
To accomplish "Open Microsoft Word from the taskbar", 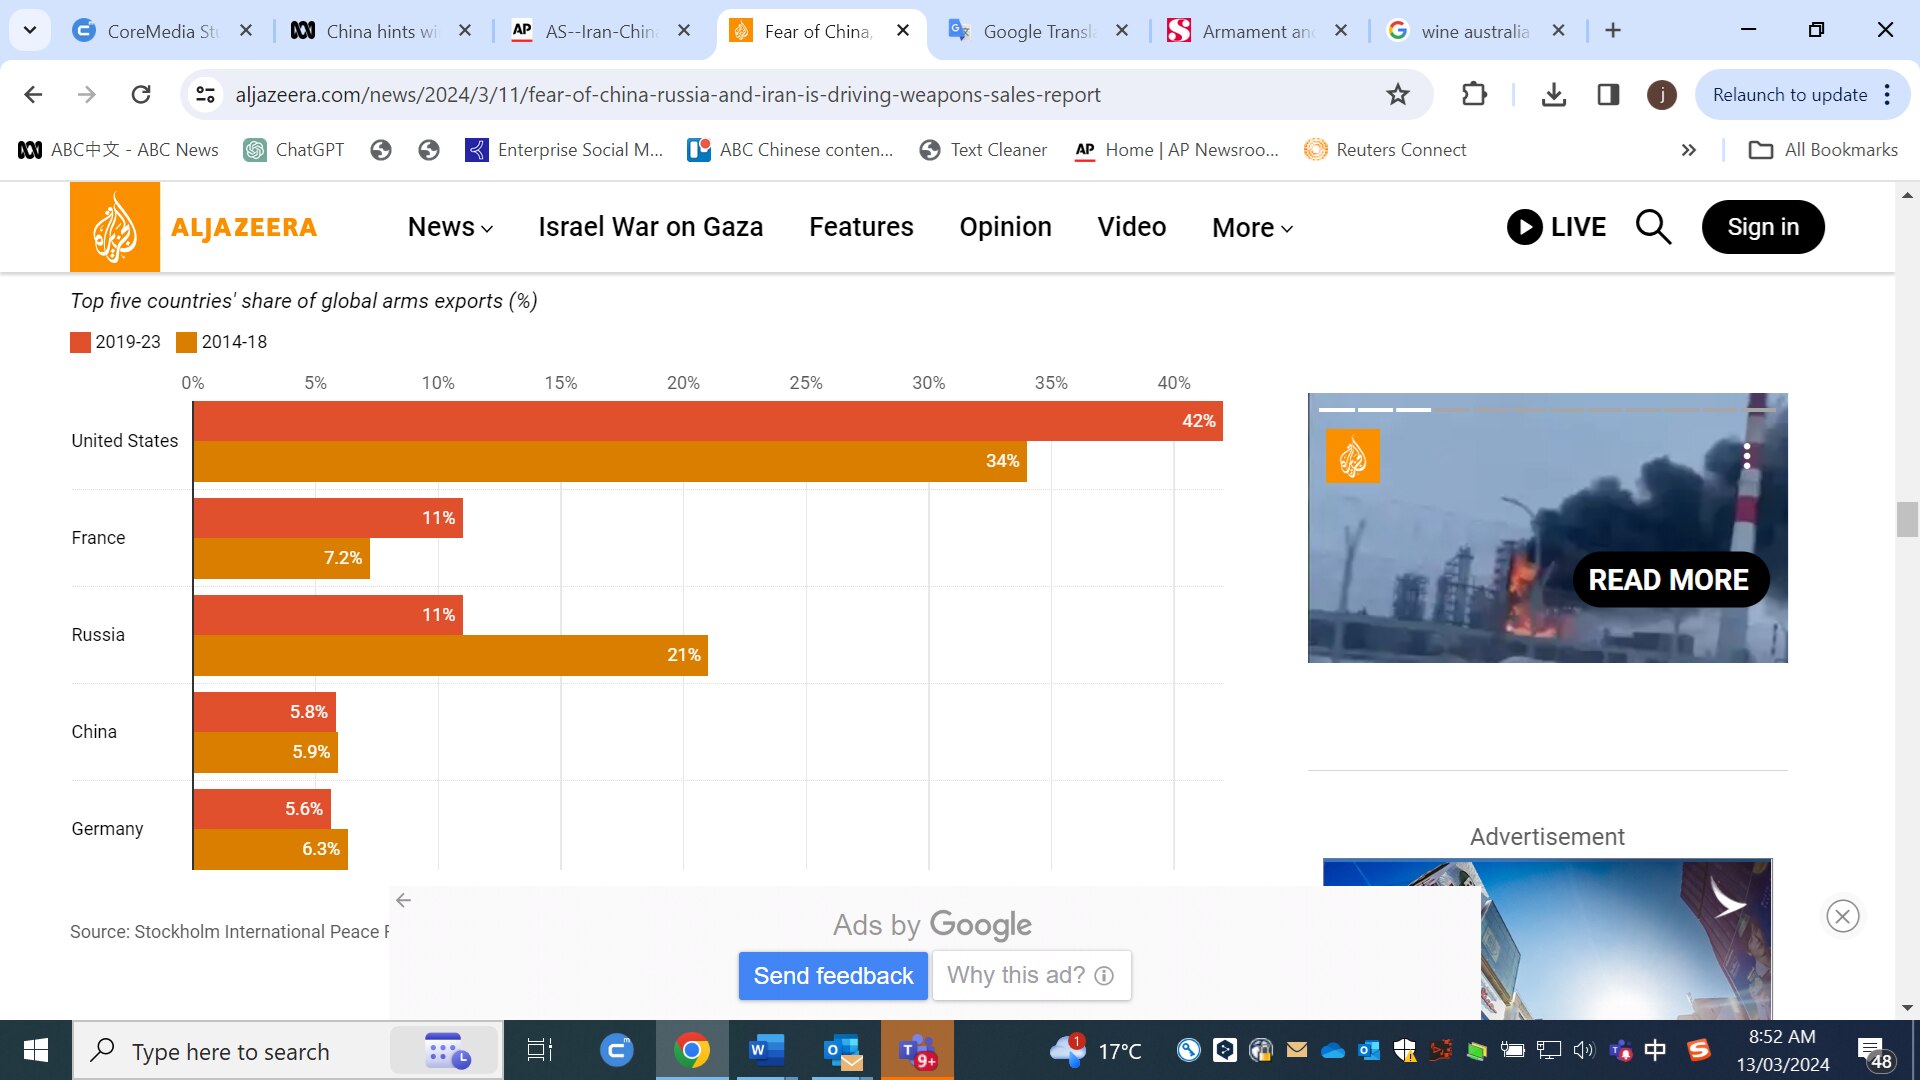I will pyautogui.click(x=767, y=1050).
